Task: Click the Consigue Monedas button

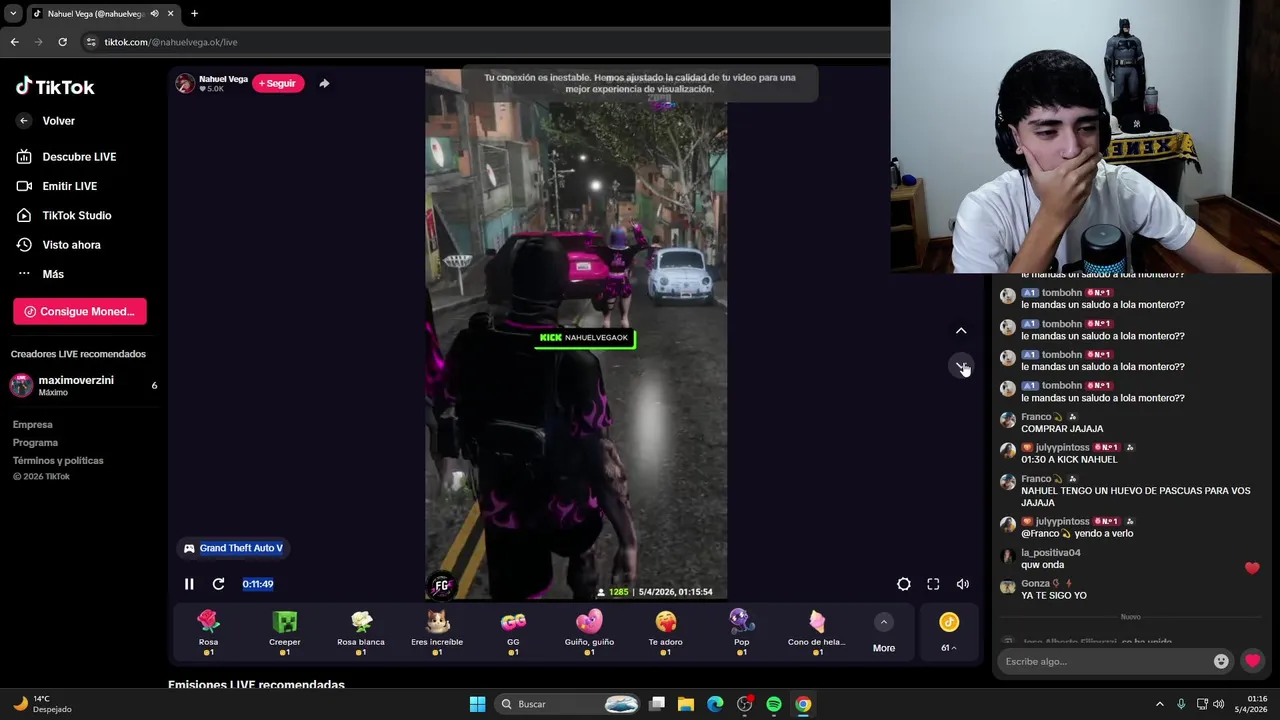Action: coord(80,311)
